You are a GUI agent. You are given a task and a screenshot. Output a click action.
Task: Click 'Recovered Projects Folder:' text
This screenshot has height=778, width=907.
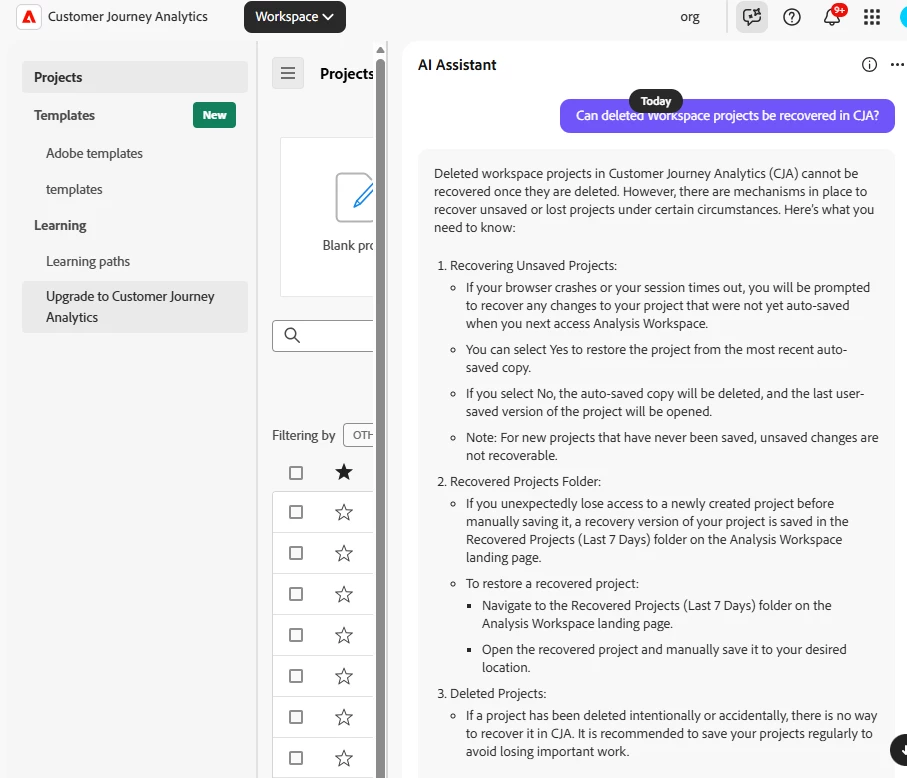525,481
